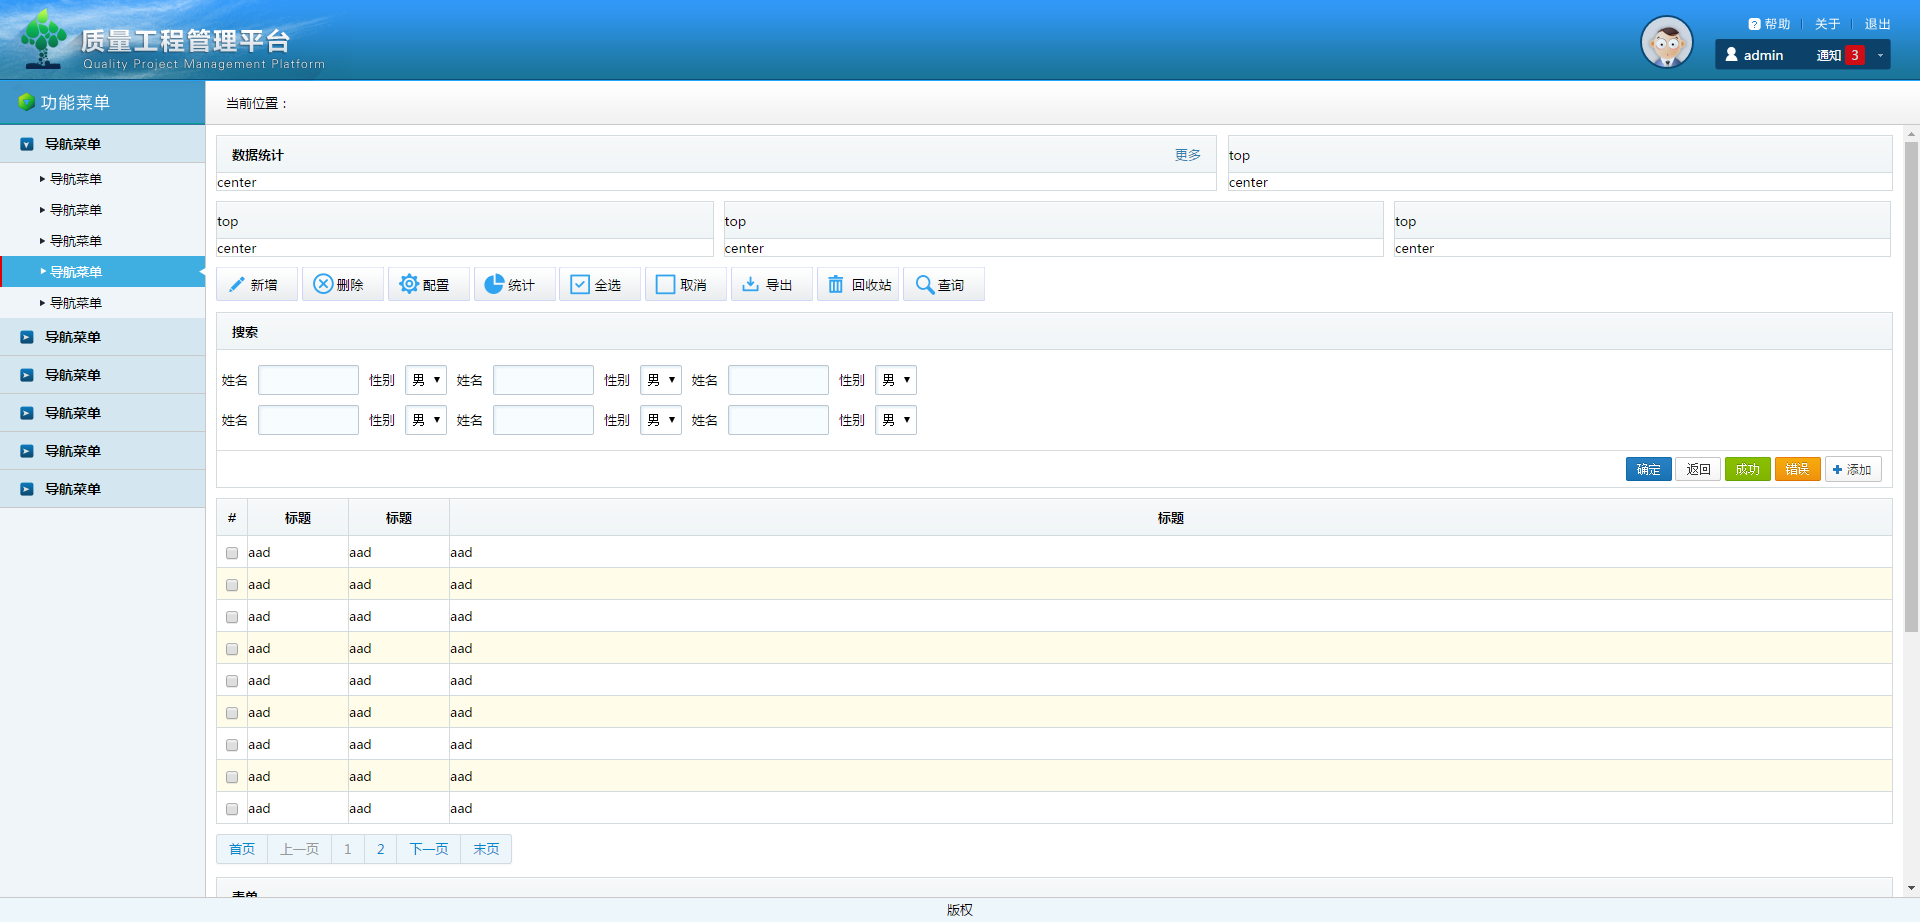Click the orange 错误 button

pyautogui.click(x=1798, y=469)
